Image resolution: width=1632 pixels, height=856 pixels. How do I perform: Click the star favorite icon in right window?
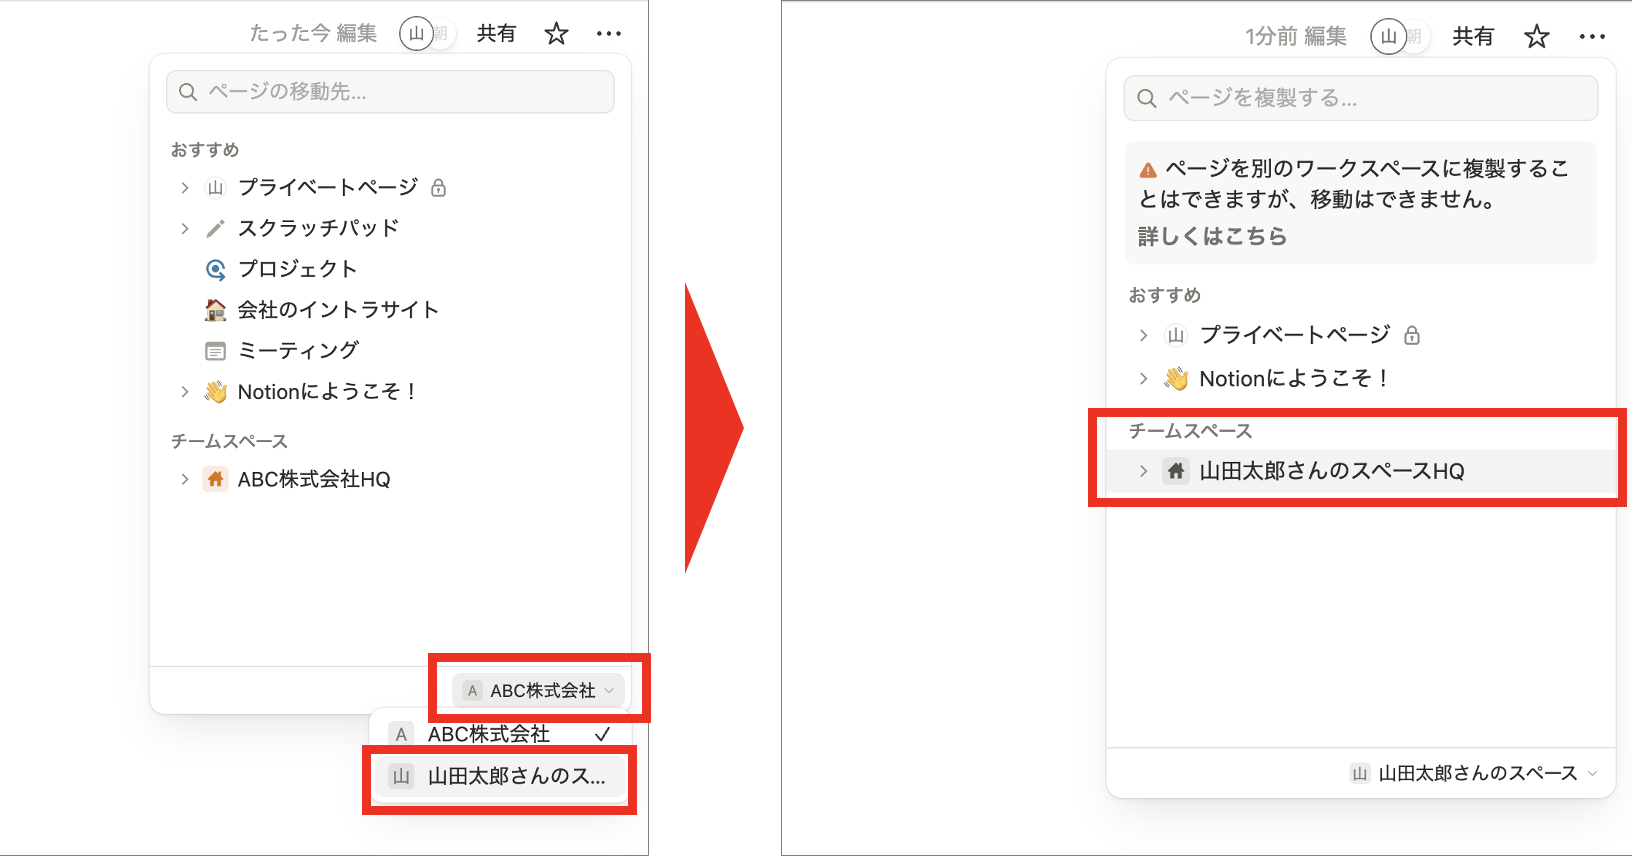coord(1537,37)
